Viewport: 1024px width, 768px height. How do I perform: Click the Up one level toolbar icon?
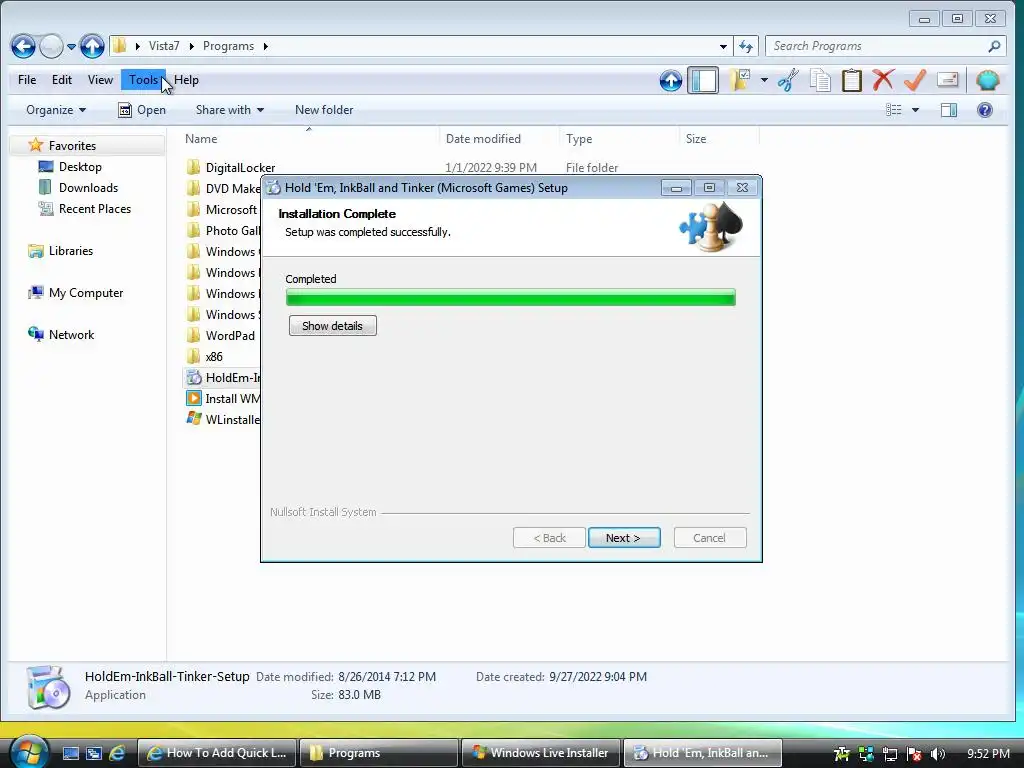coord(670,80)
